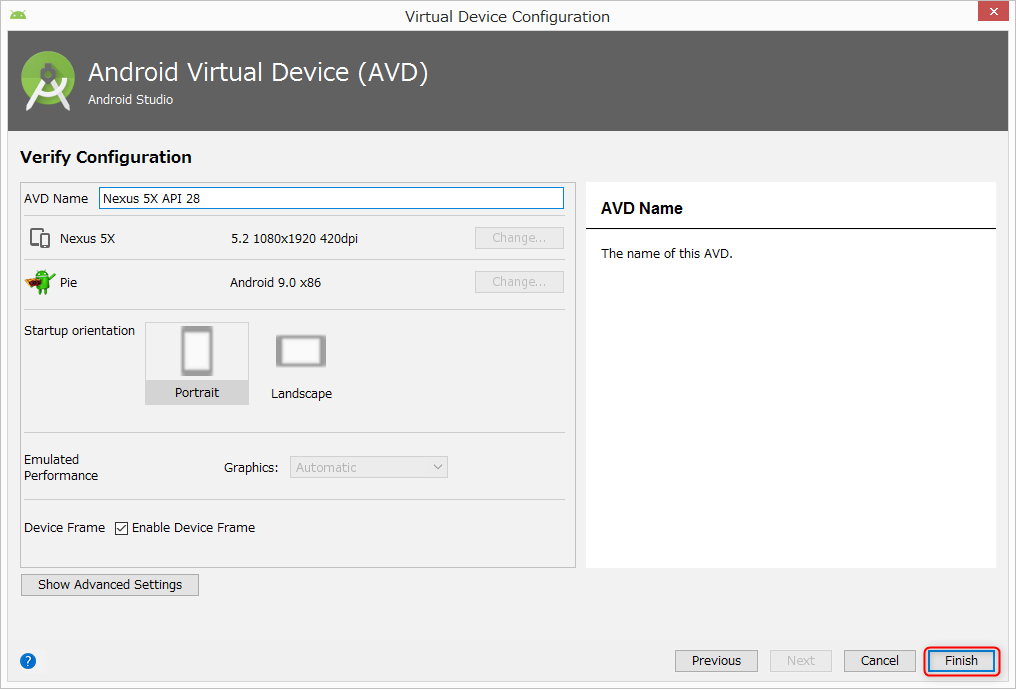Click the Android Pie system image icon

pos(40,282)
